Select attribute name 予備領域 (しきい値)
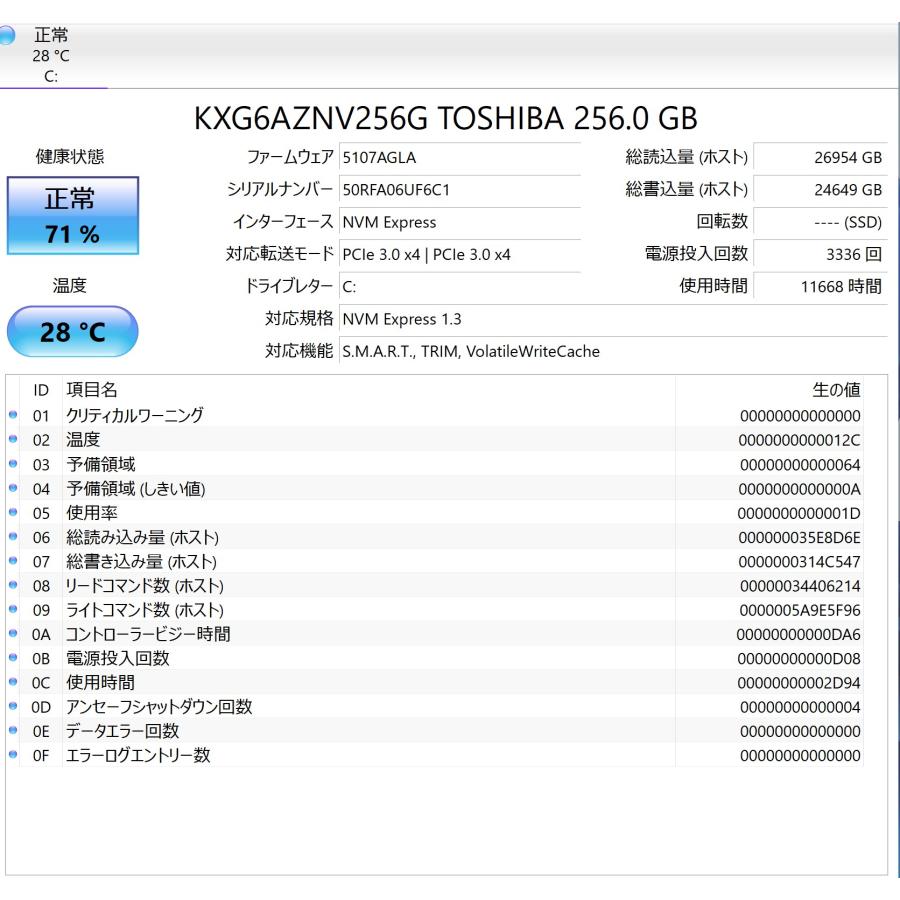 click(x=135, y=488)
